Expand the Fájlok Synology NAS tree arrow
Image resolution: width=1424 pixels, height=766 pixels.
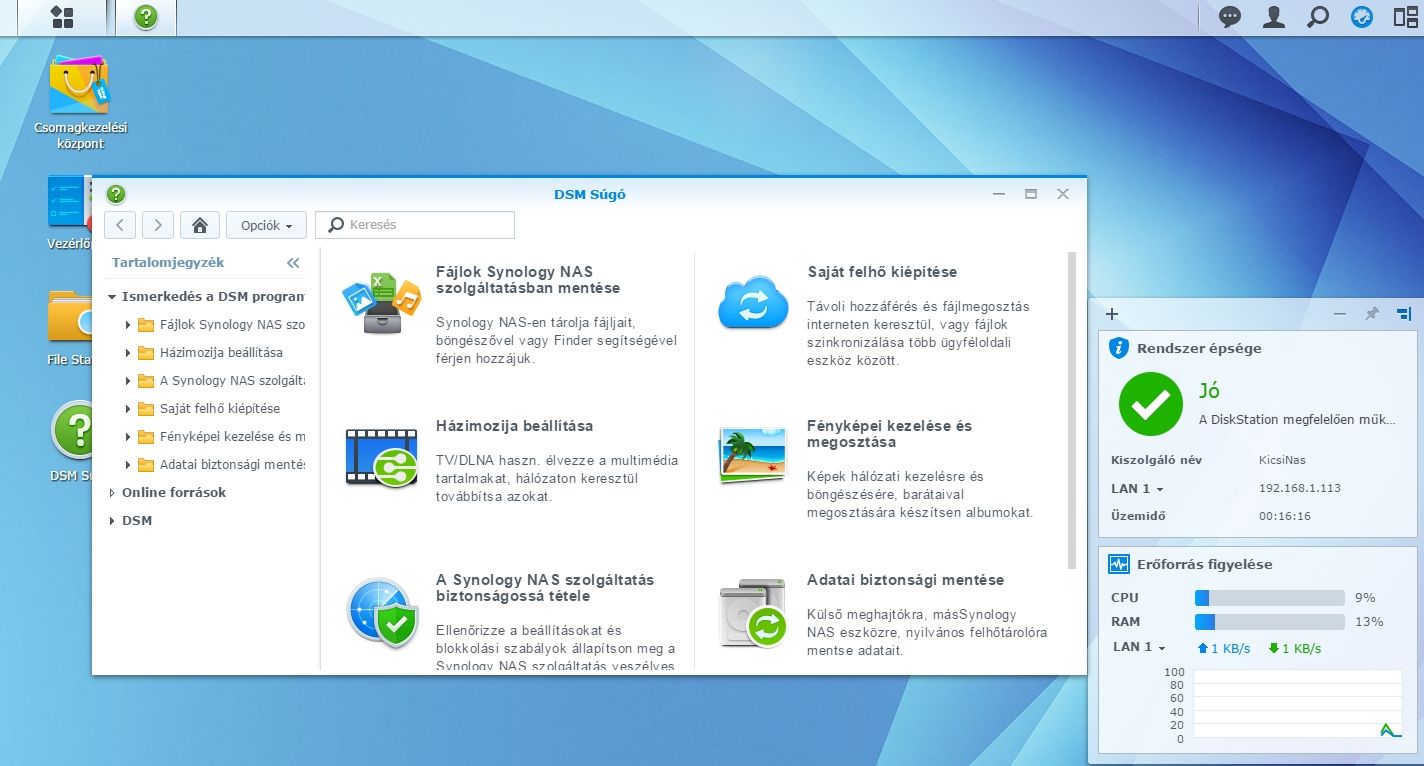click(128, 325)
